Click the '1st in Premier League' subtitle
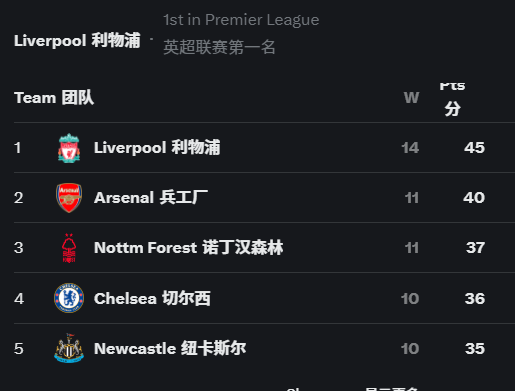 [241, 20]
